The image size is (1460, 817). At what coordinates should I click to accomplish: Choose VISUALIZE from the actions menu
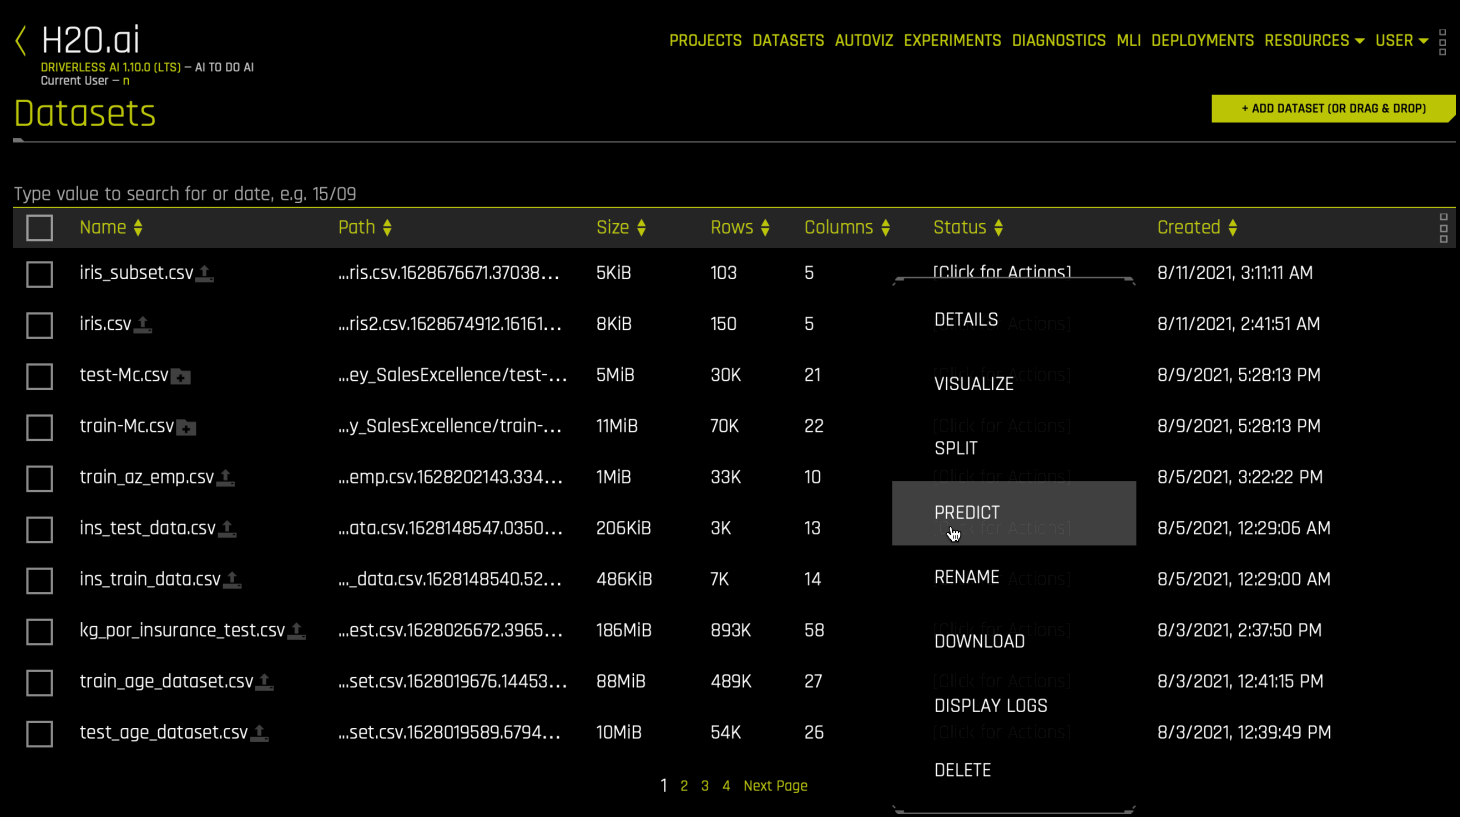click(x=1014, y=384)
